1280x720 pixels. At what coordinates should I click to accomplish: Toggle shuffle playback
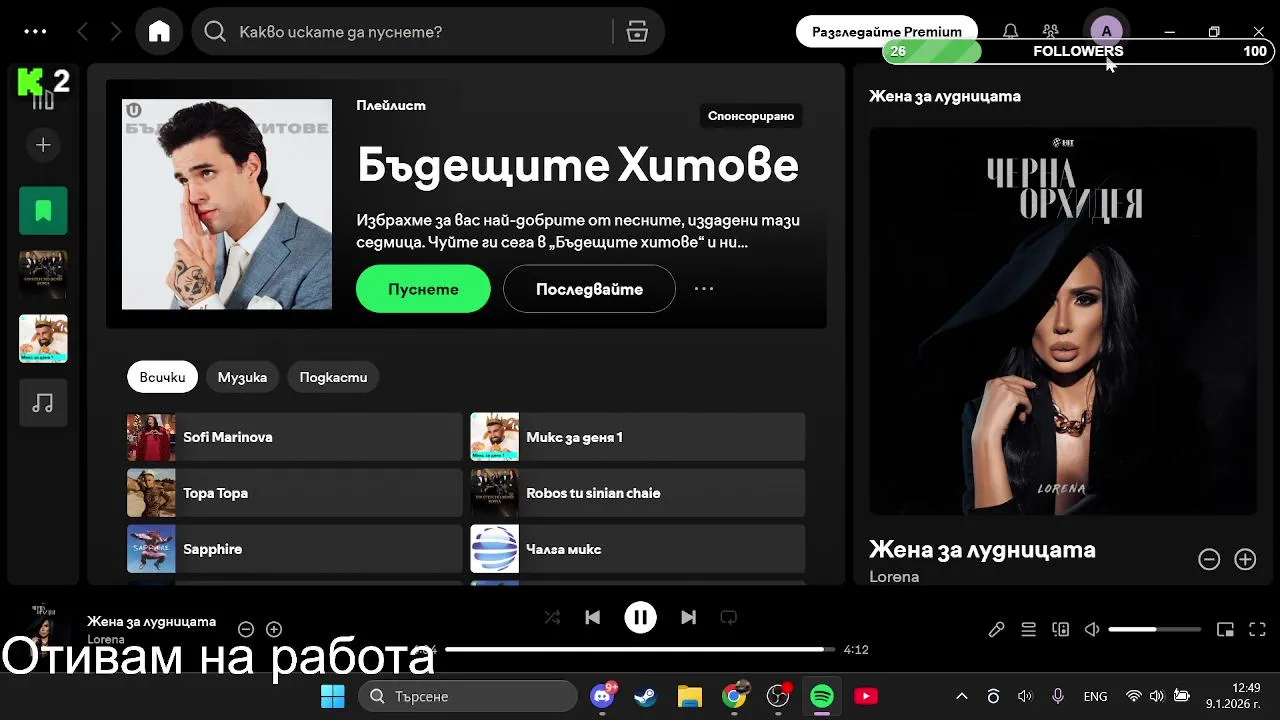point(552,617)
